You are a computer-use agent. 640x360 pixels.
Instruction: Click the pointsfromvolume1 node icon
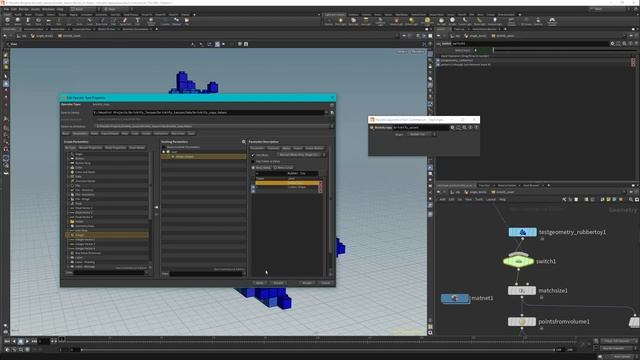(522, 322)
